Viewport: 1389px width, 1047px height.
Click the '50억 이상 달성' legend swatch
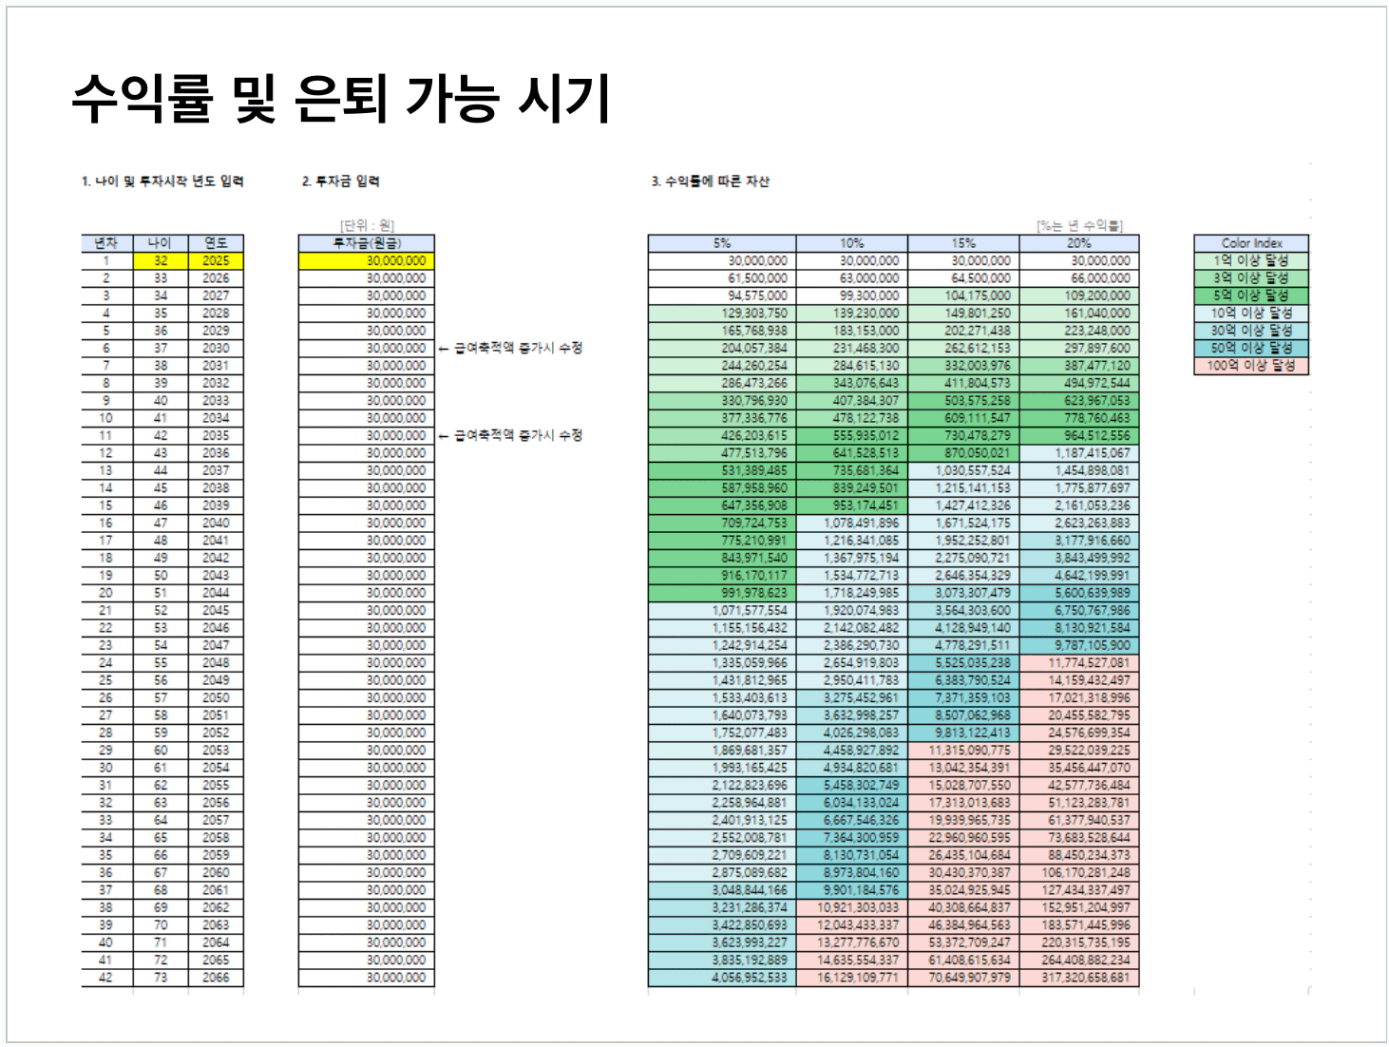tap(1250, 348)
